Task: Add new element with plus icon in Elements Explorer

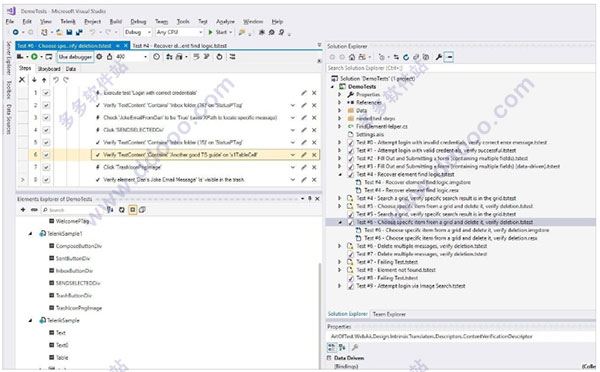Action: point(23,210)
